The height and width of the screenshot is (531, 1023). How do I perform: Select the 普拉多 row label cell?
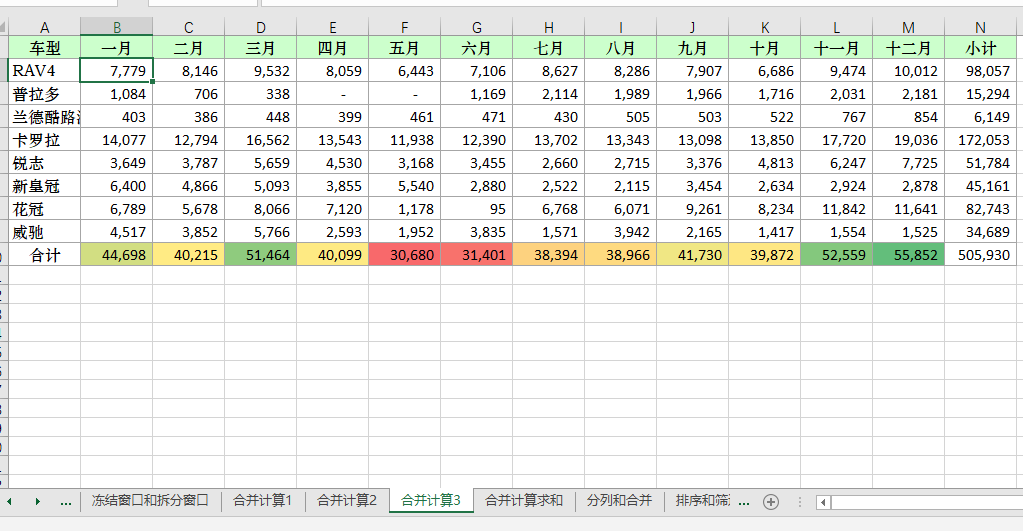[x=44, y=94]
